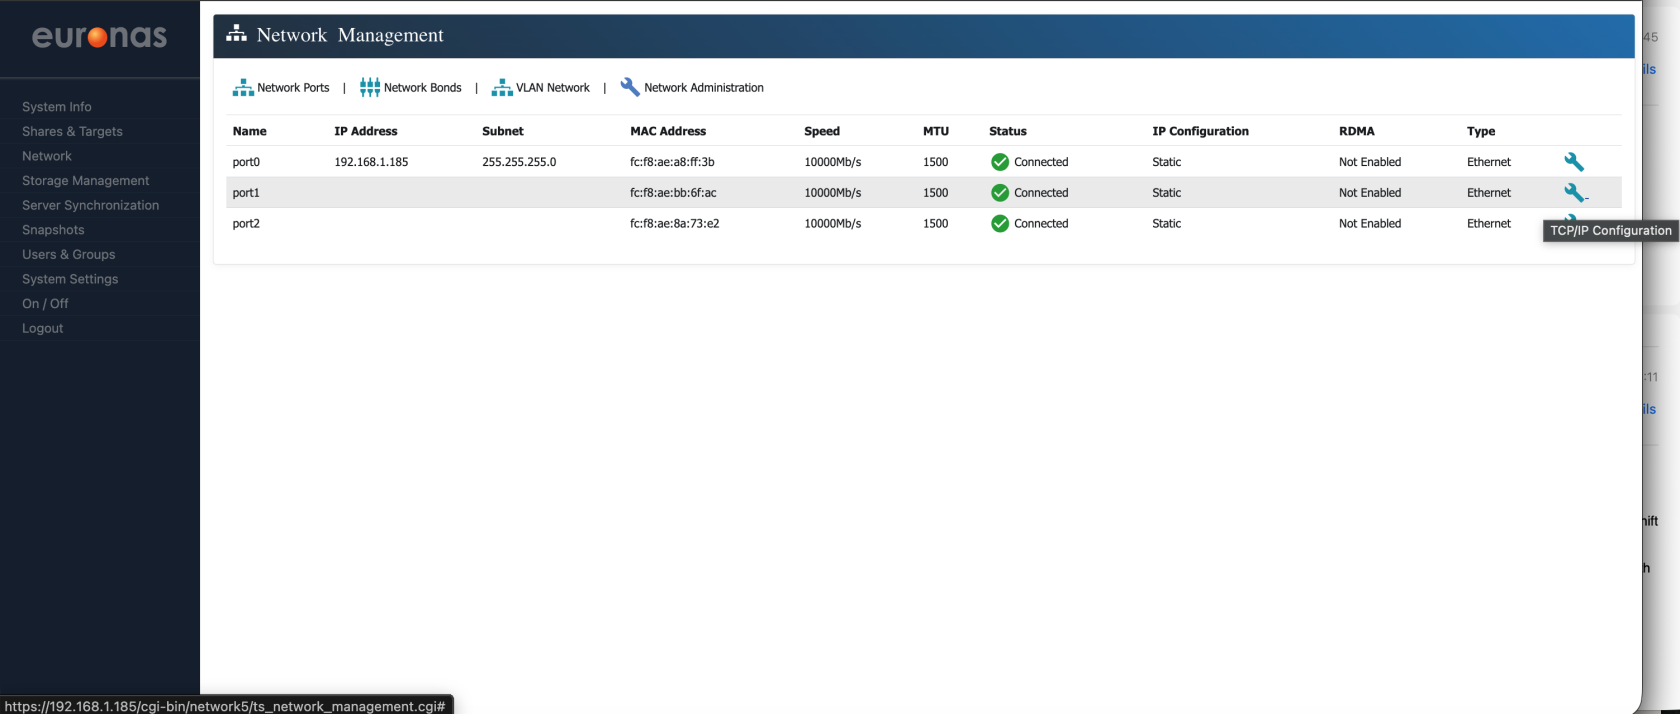Go to Storage Management
The width and height of the screenshot is (1680, 714).
(x=85, y=181)
